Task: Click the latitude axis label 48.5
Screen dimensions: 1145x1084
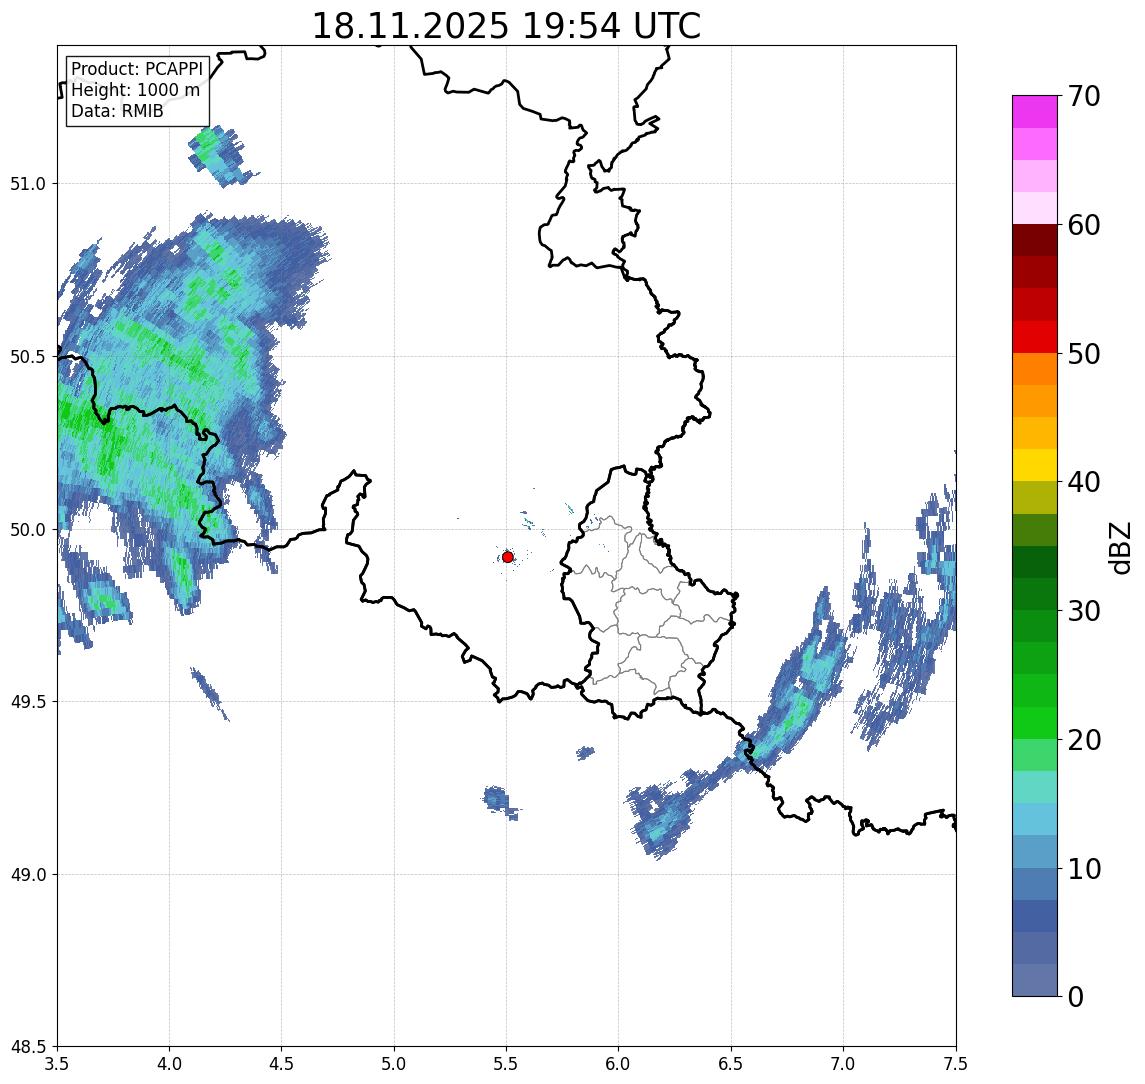Action: pos(28,1046)
